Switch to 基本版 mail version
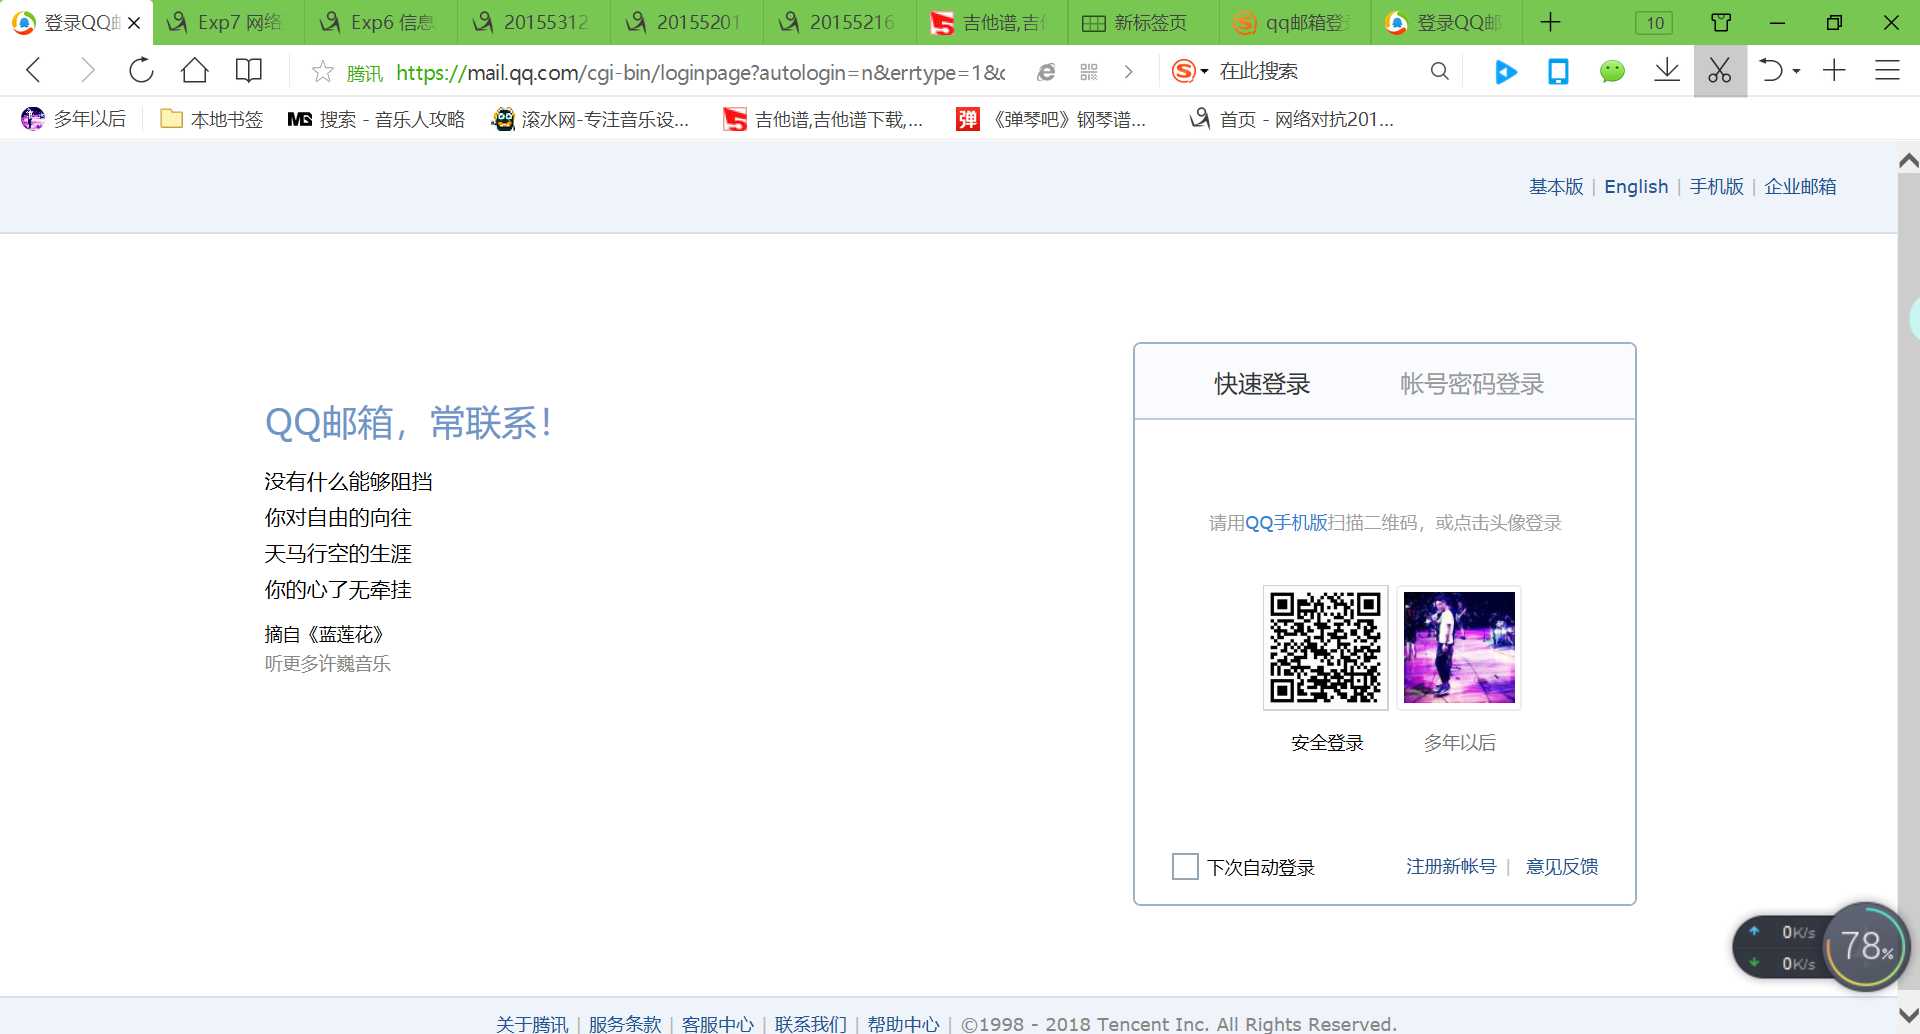This screenshot has height=1034, width=1920. [1556, 187]
